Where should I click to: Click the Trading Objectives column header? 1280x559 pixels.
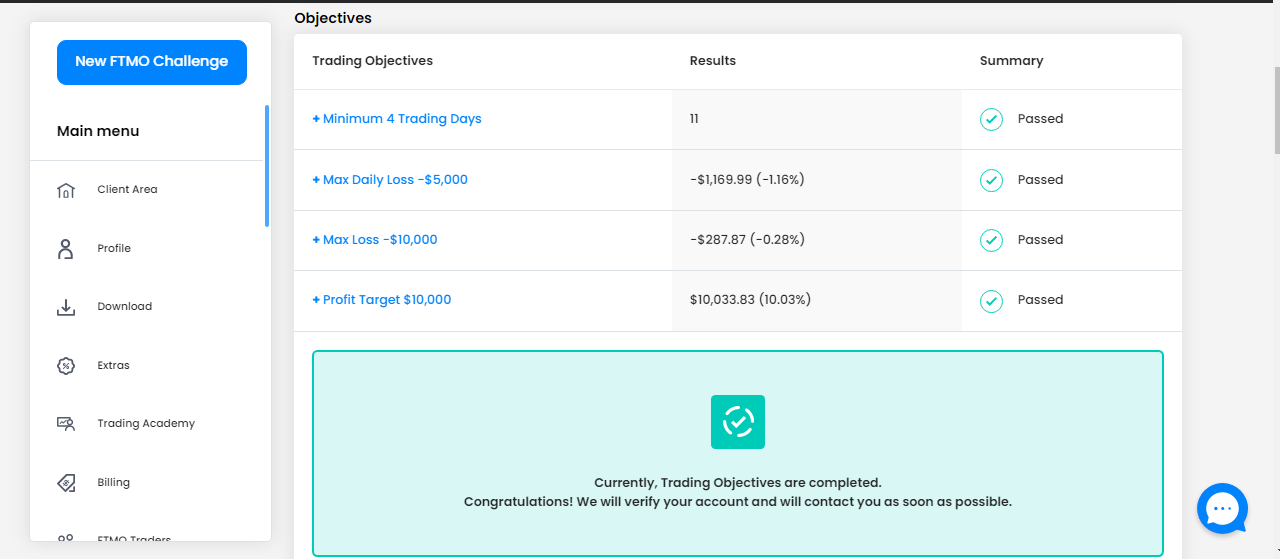tap(372, 61)
